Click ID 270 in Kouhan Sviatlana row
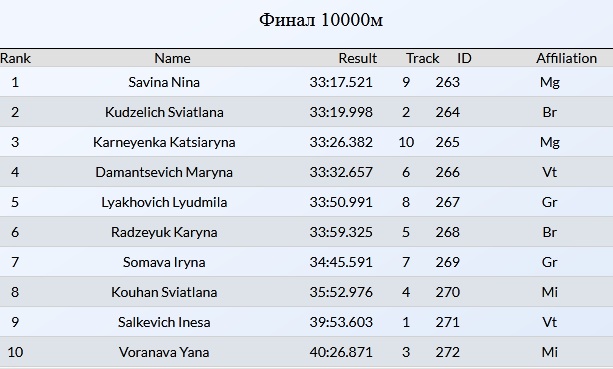The height and width of the screenshot is (369, 613). pyautogui.click(x=448, y=292)
